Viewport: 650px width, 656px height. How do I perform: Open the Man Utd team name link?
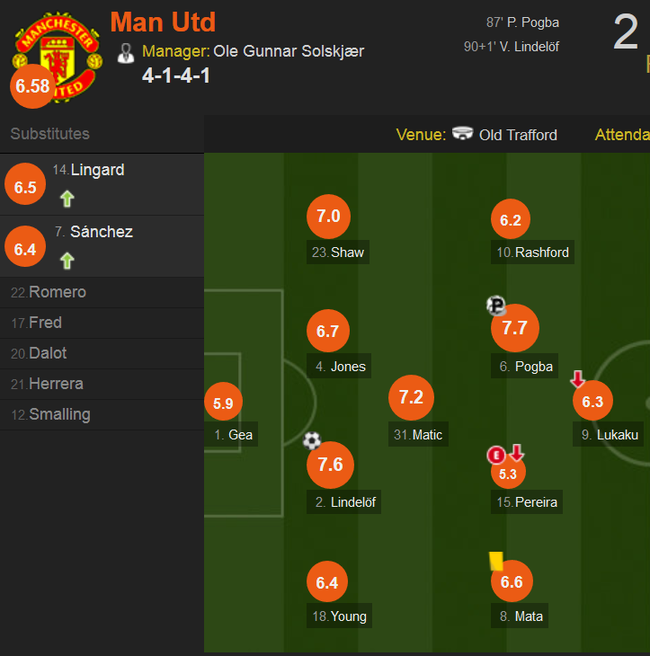point(163,22)
